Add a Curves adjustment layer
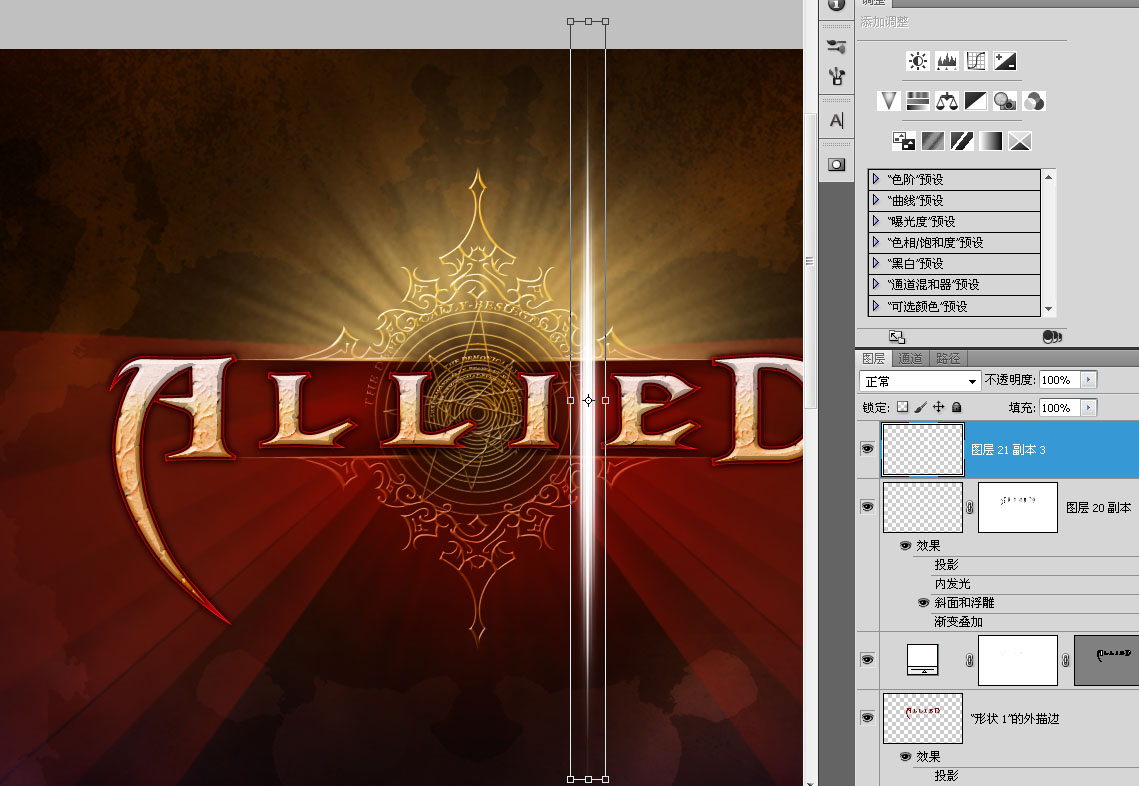 pyautogui.click(x=976, y=61)
